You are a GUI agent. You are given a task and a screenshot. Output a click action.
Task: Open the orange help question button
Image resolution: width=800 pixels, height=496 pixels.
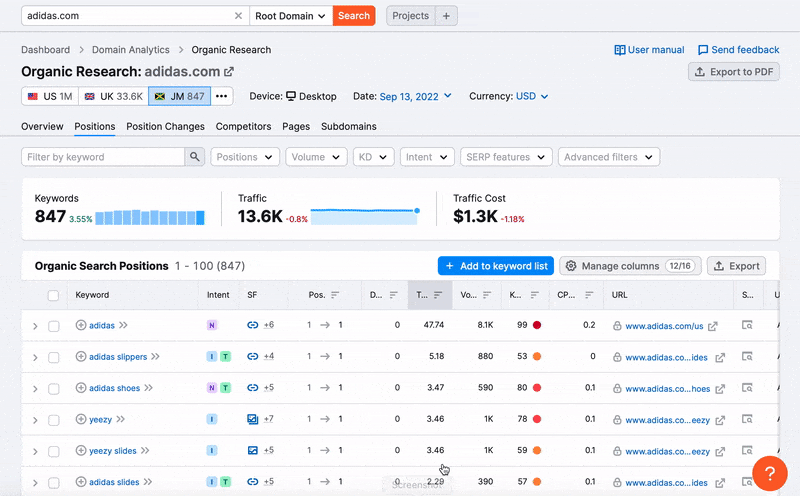click(770, 474)
